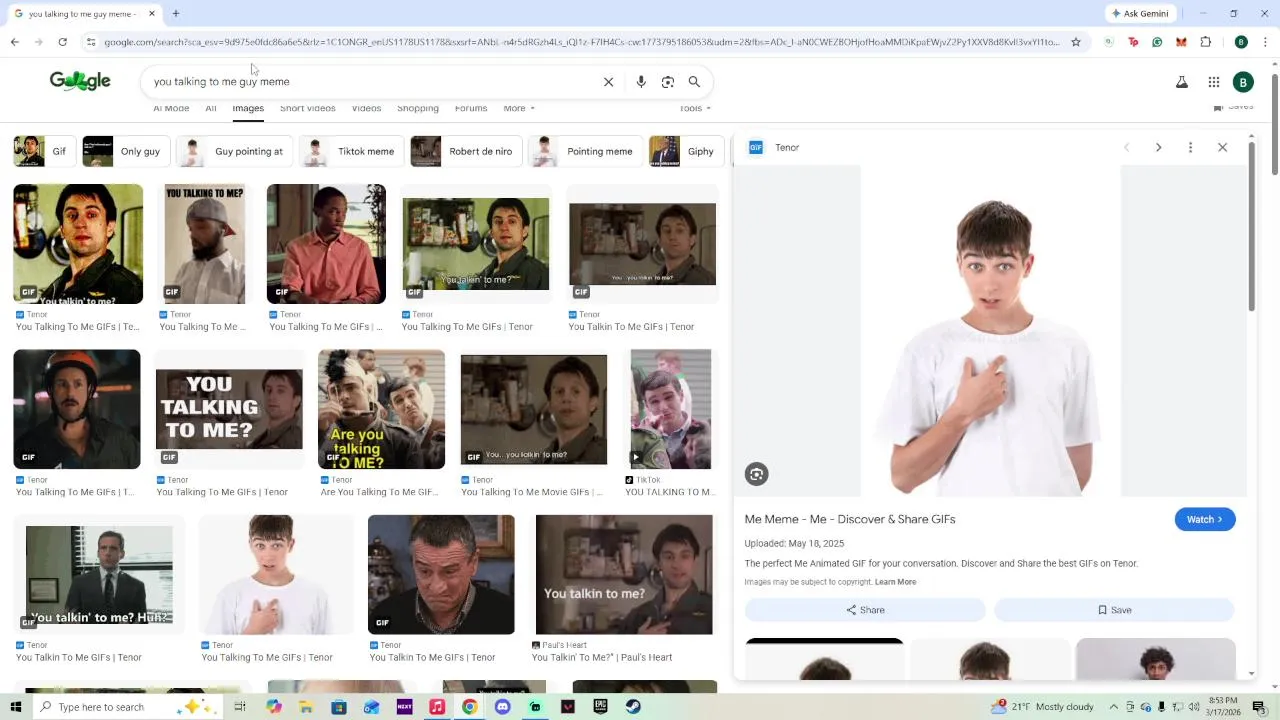Open the YOU TALKING TO ME? text GIF thumbnail
Screen dimensions: 1280x720
tap(229, 409)
